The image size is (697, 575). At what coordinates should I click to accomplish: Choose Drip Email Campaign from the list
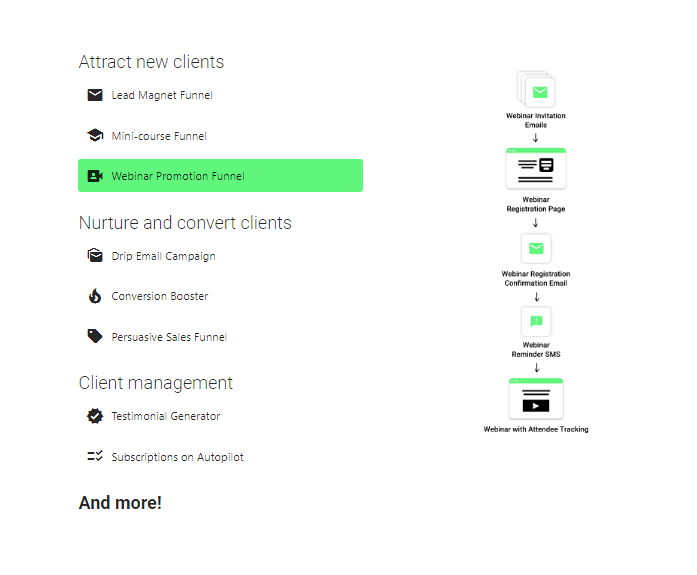pyautogui.click(x=163, y=256)
